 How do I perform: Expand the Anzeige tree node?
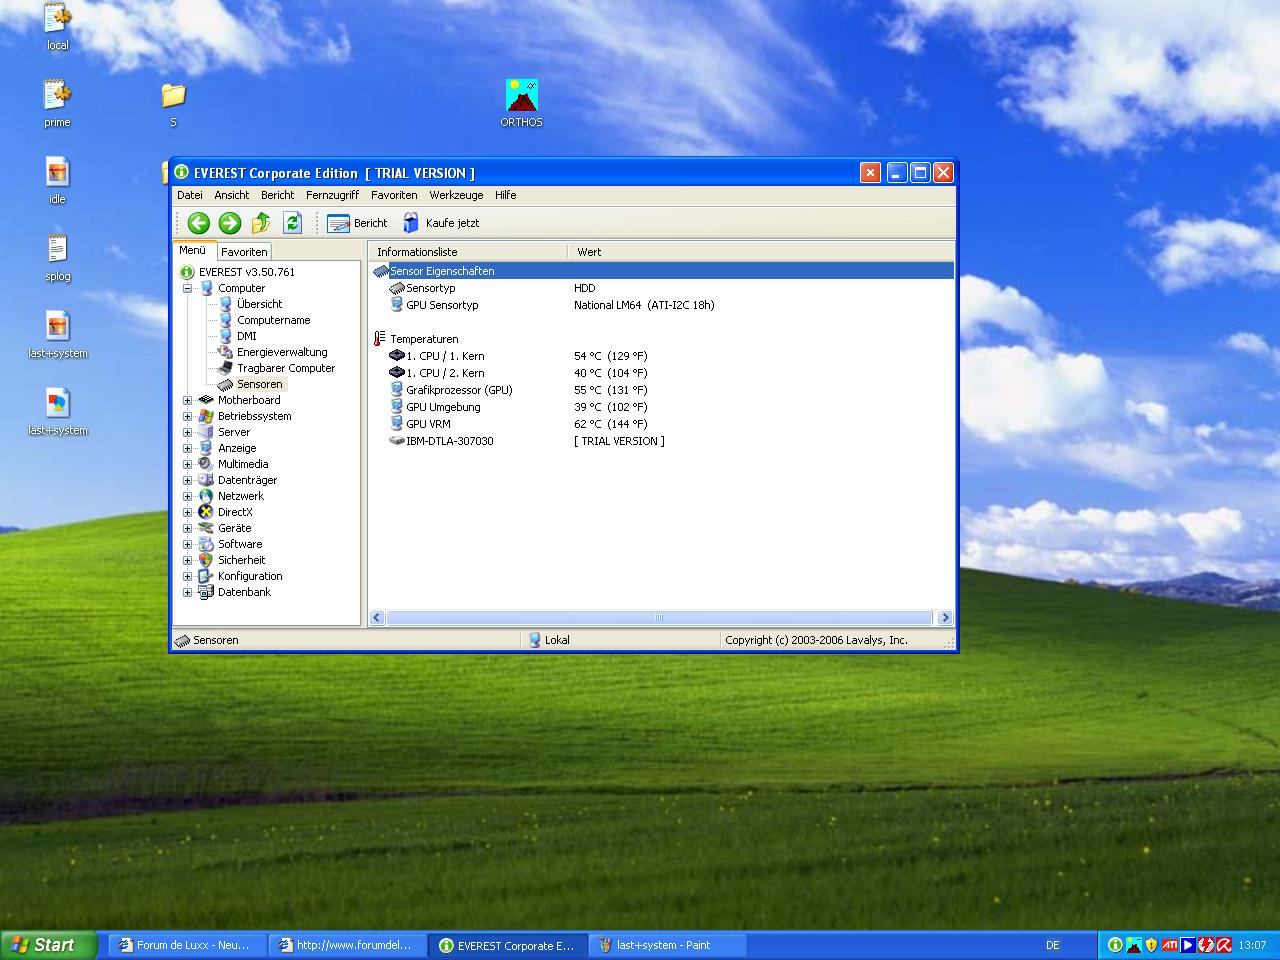[187, 448]
